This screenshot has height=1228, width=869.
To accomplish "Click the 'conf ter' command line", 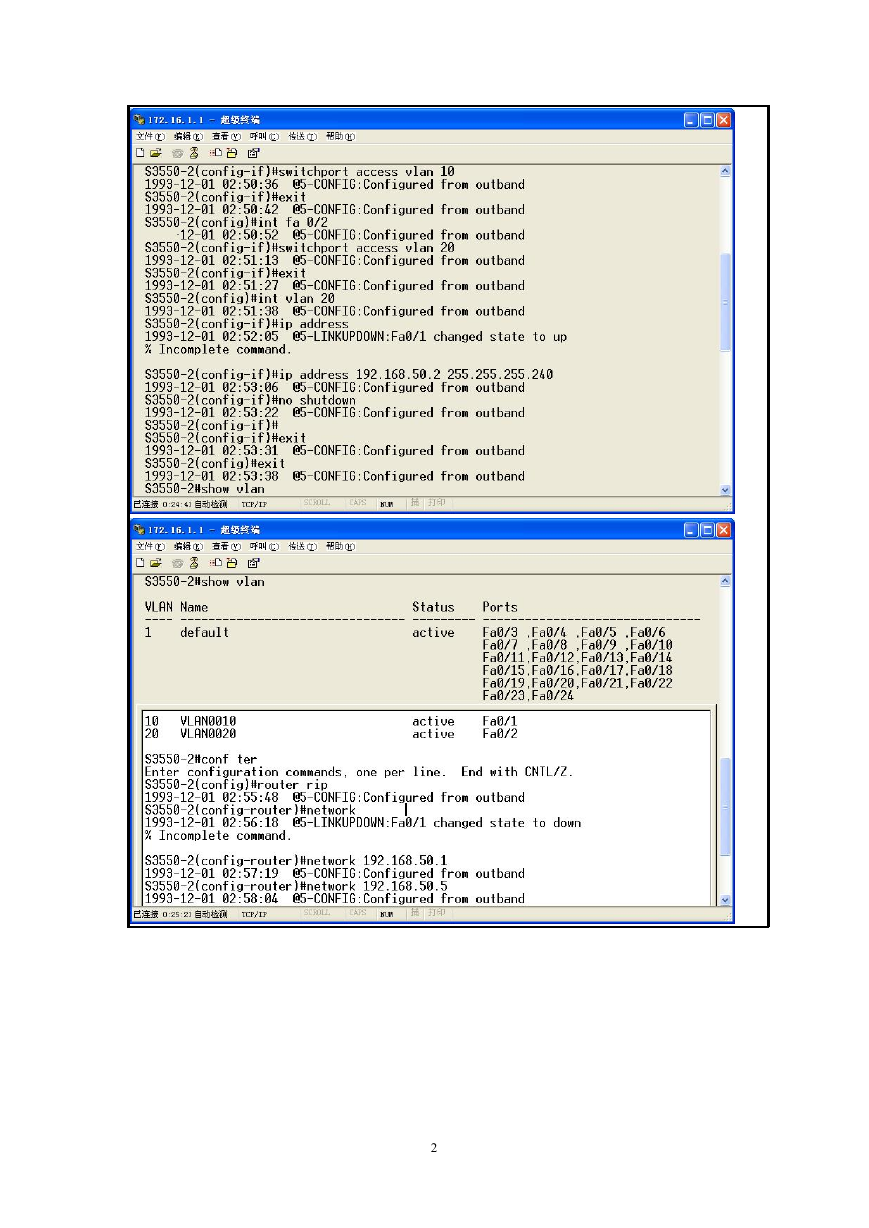I will [x=200, y=759].
